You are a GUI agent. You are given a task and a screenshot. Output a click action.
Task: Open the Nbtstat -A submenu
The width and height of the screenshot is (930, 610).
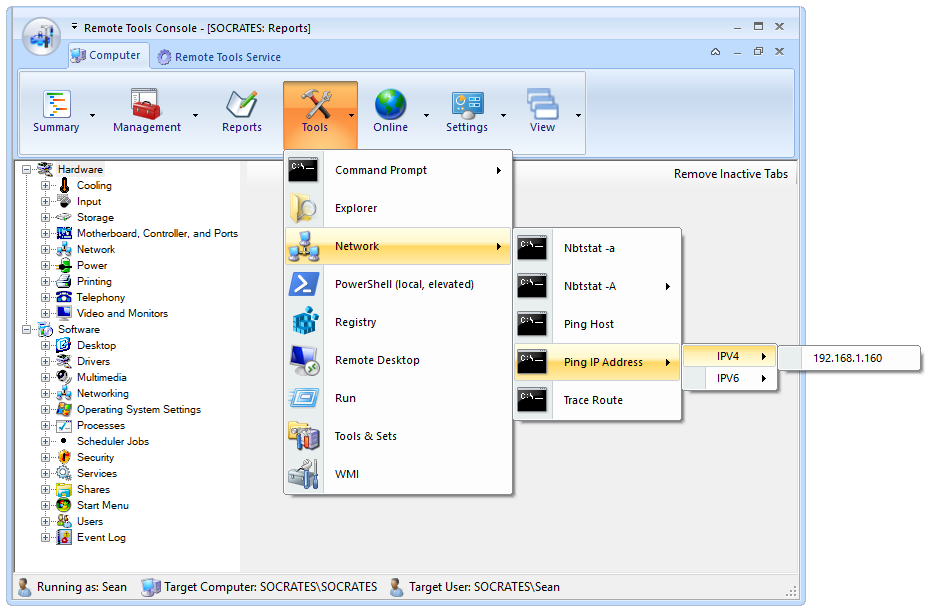[597, 286]
